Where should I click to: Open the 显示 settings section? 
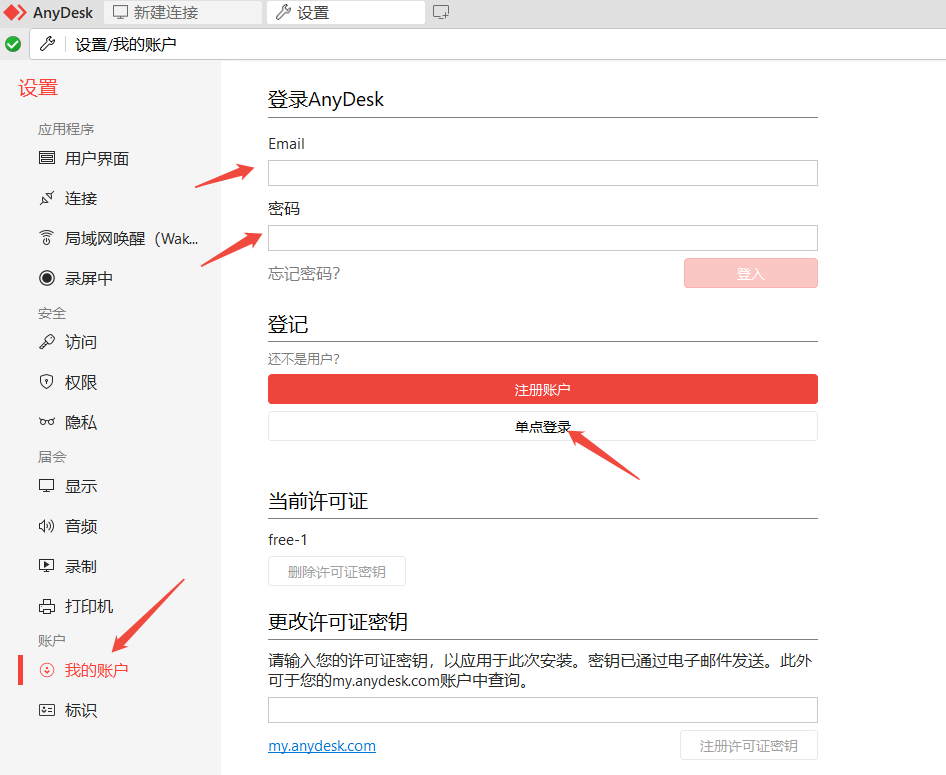tap(81, 486)
